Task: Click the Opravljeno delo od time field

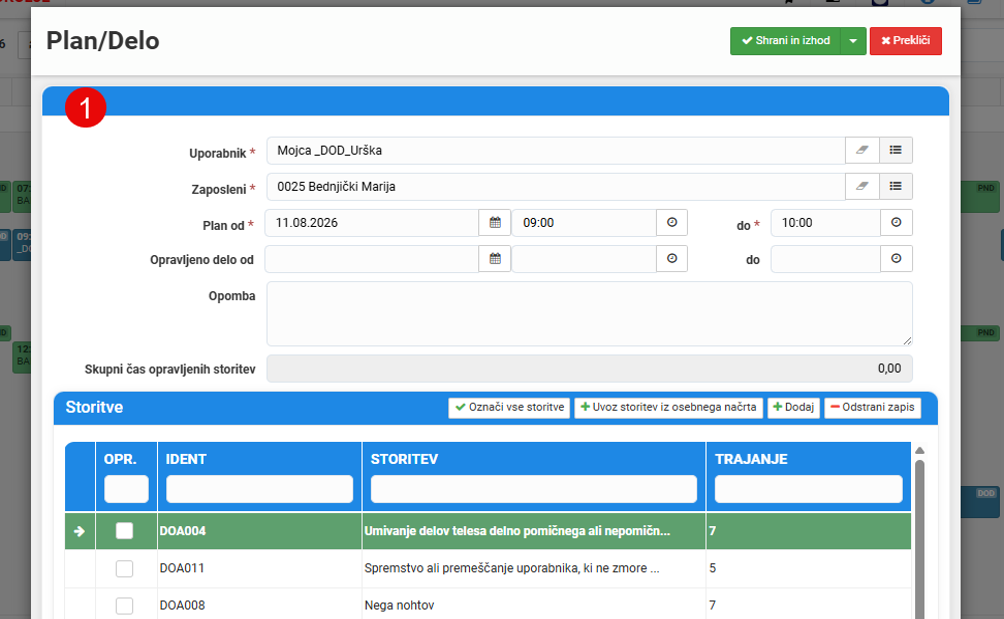Action: pyautogui.click(x=584, y=259)
